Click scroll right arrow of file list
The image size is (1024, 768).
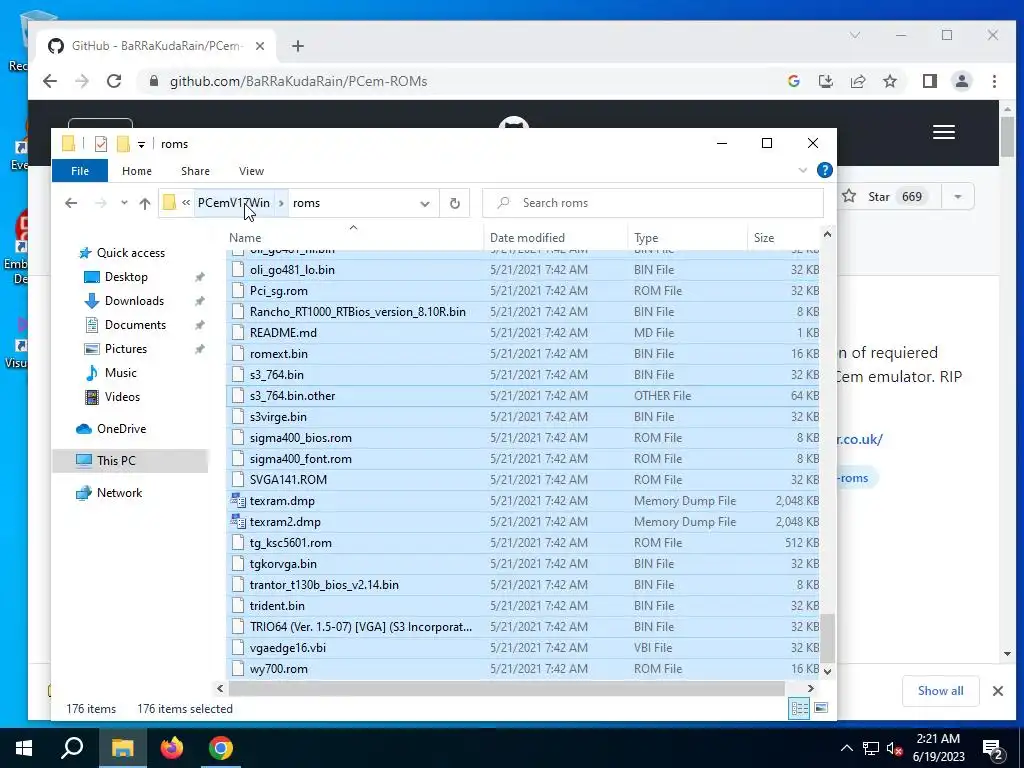(810, 688)
